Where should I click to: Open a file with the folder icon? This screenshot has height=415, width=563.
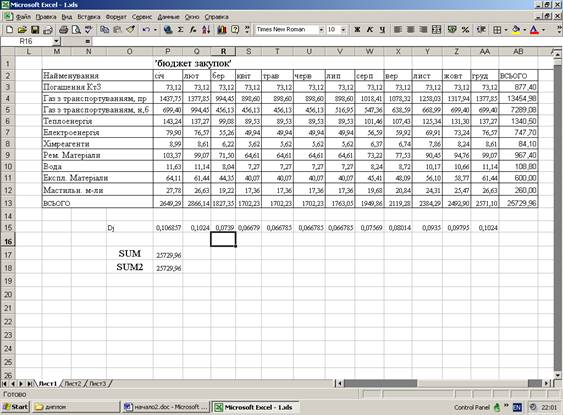pyautogui.click(x=22, y=29)
